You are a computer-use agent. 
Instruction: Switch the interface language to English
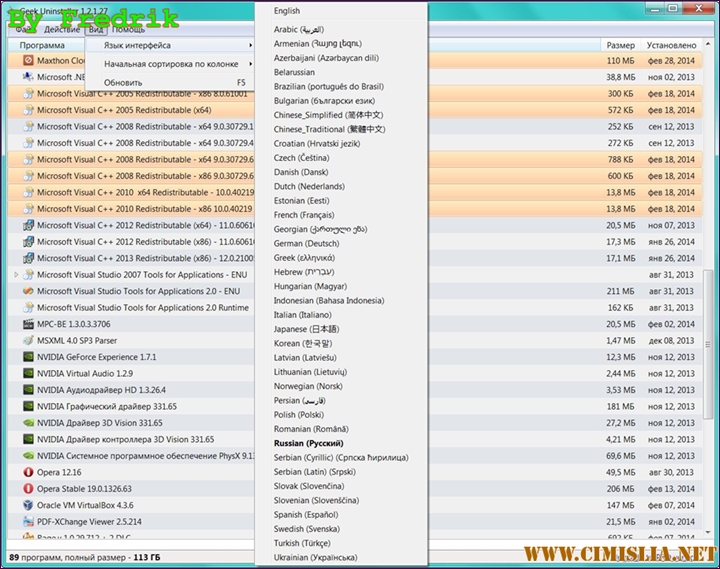pyautogui.click(x=287, y=11)
